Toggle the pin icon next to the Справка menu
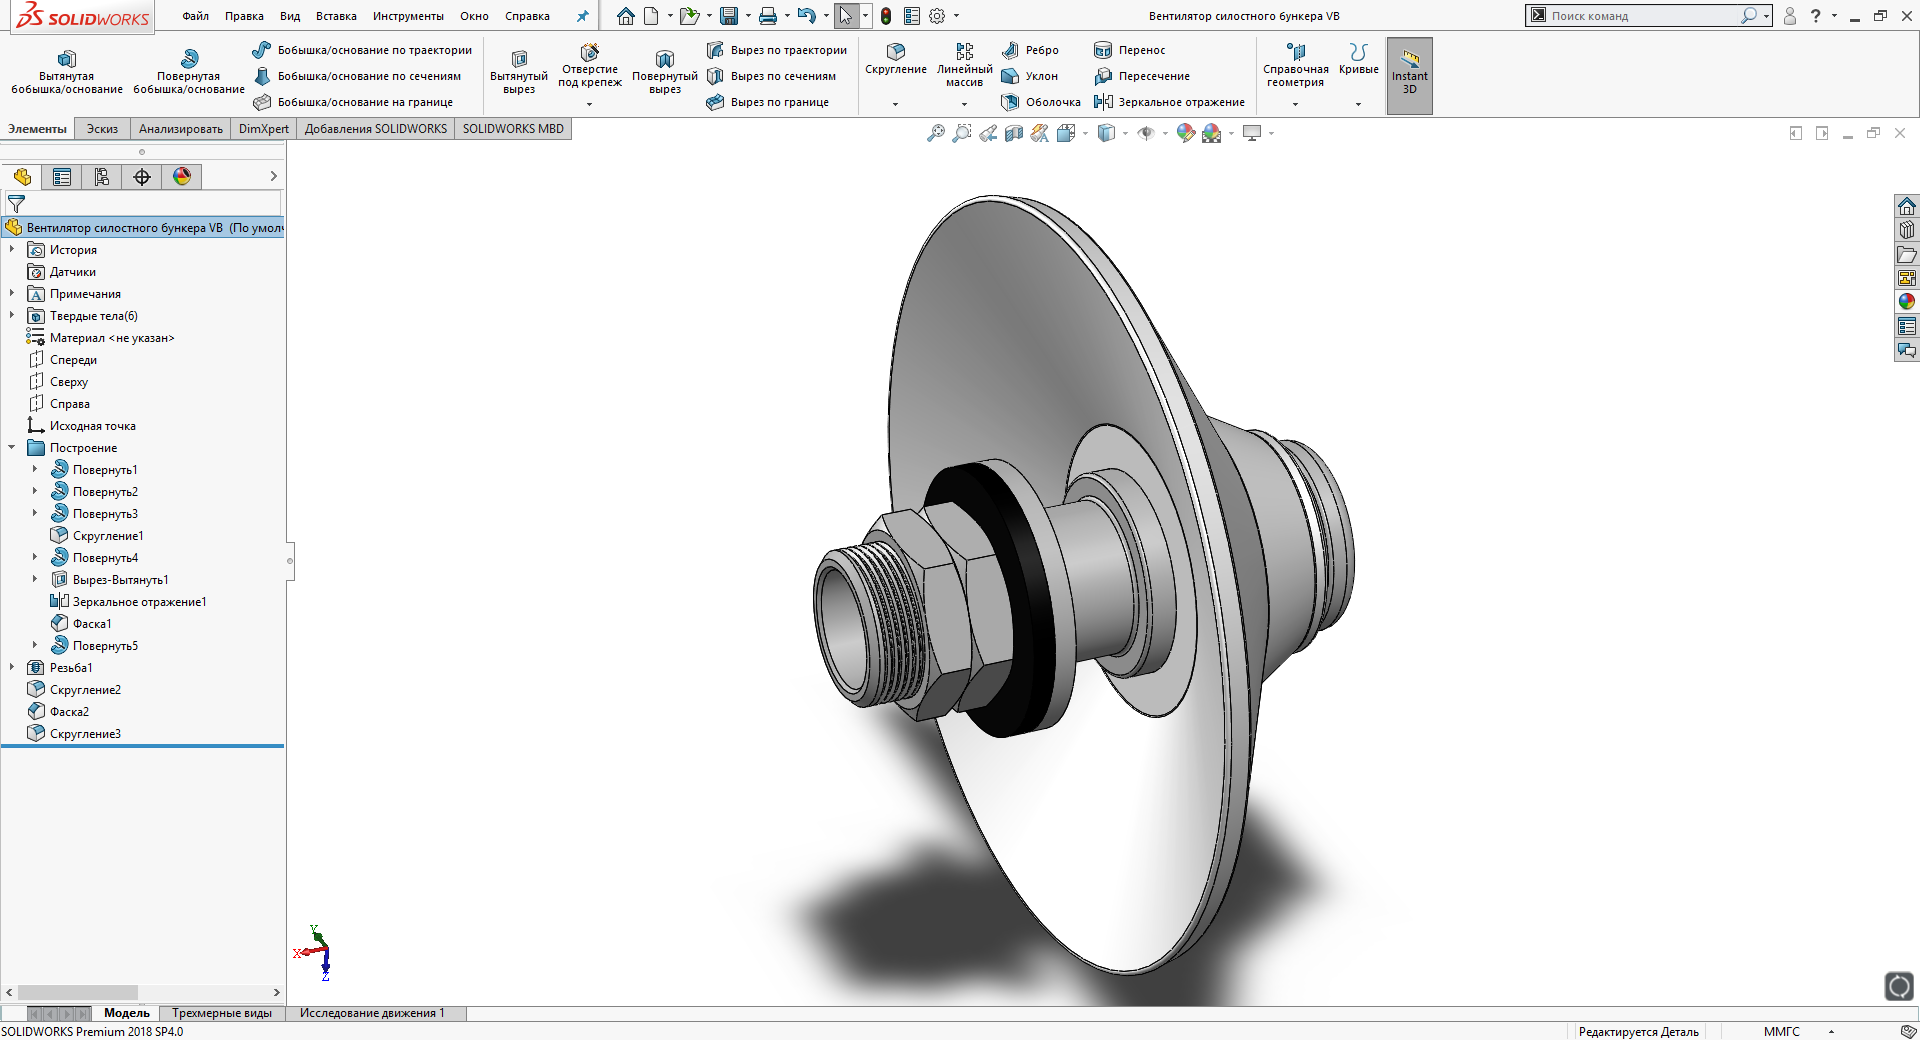Screen dimensions: 1920x1040 583,16
